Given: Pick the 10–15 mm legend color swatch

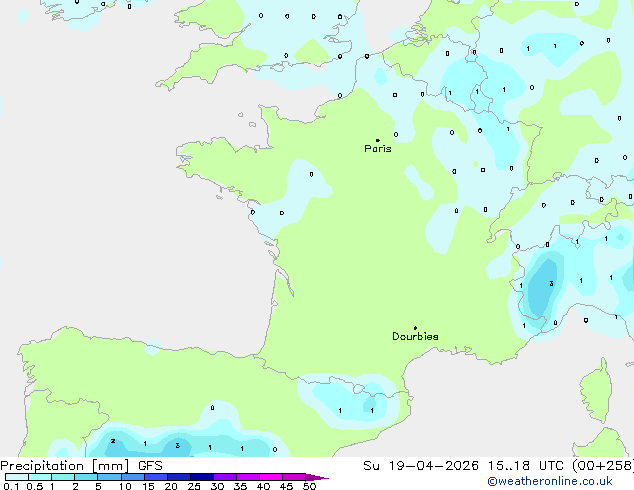Looking at the screenshot, I should pos(133,477).
